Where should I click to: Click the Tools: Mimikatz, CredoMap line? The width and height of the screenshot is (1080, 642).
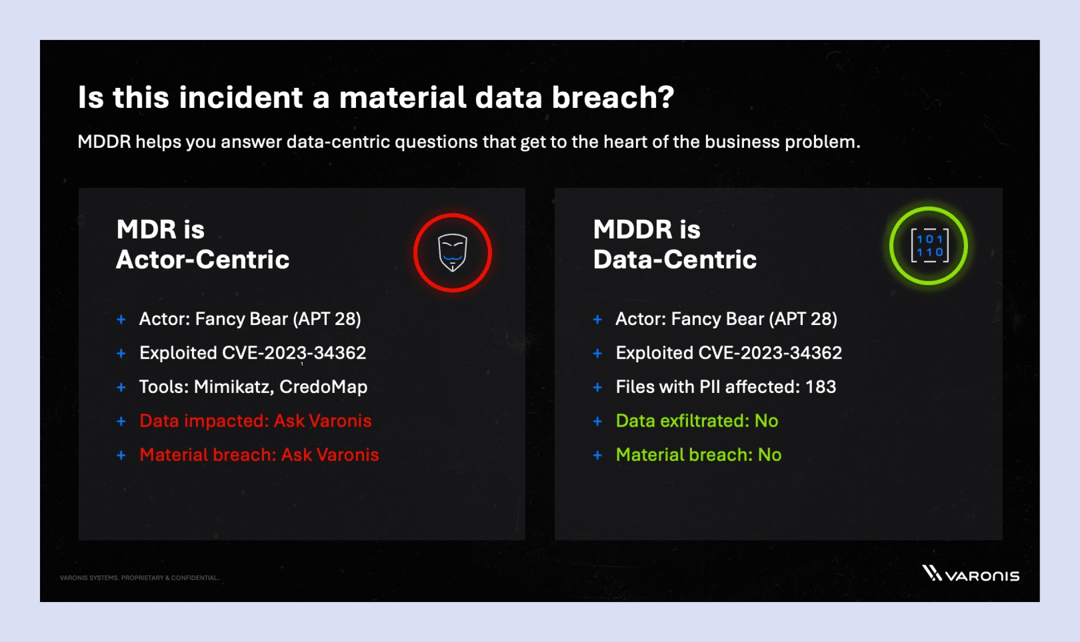[x=253, y=387]
